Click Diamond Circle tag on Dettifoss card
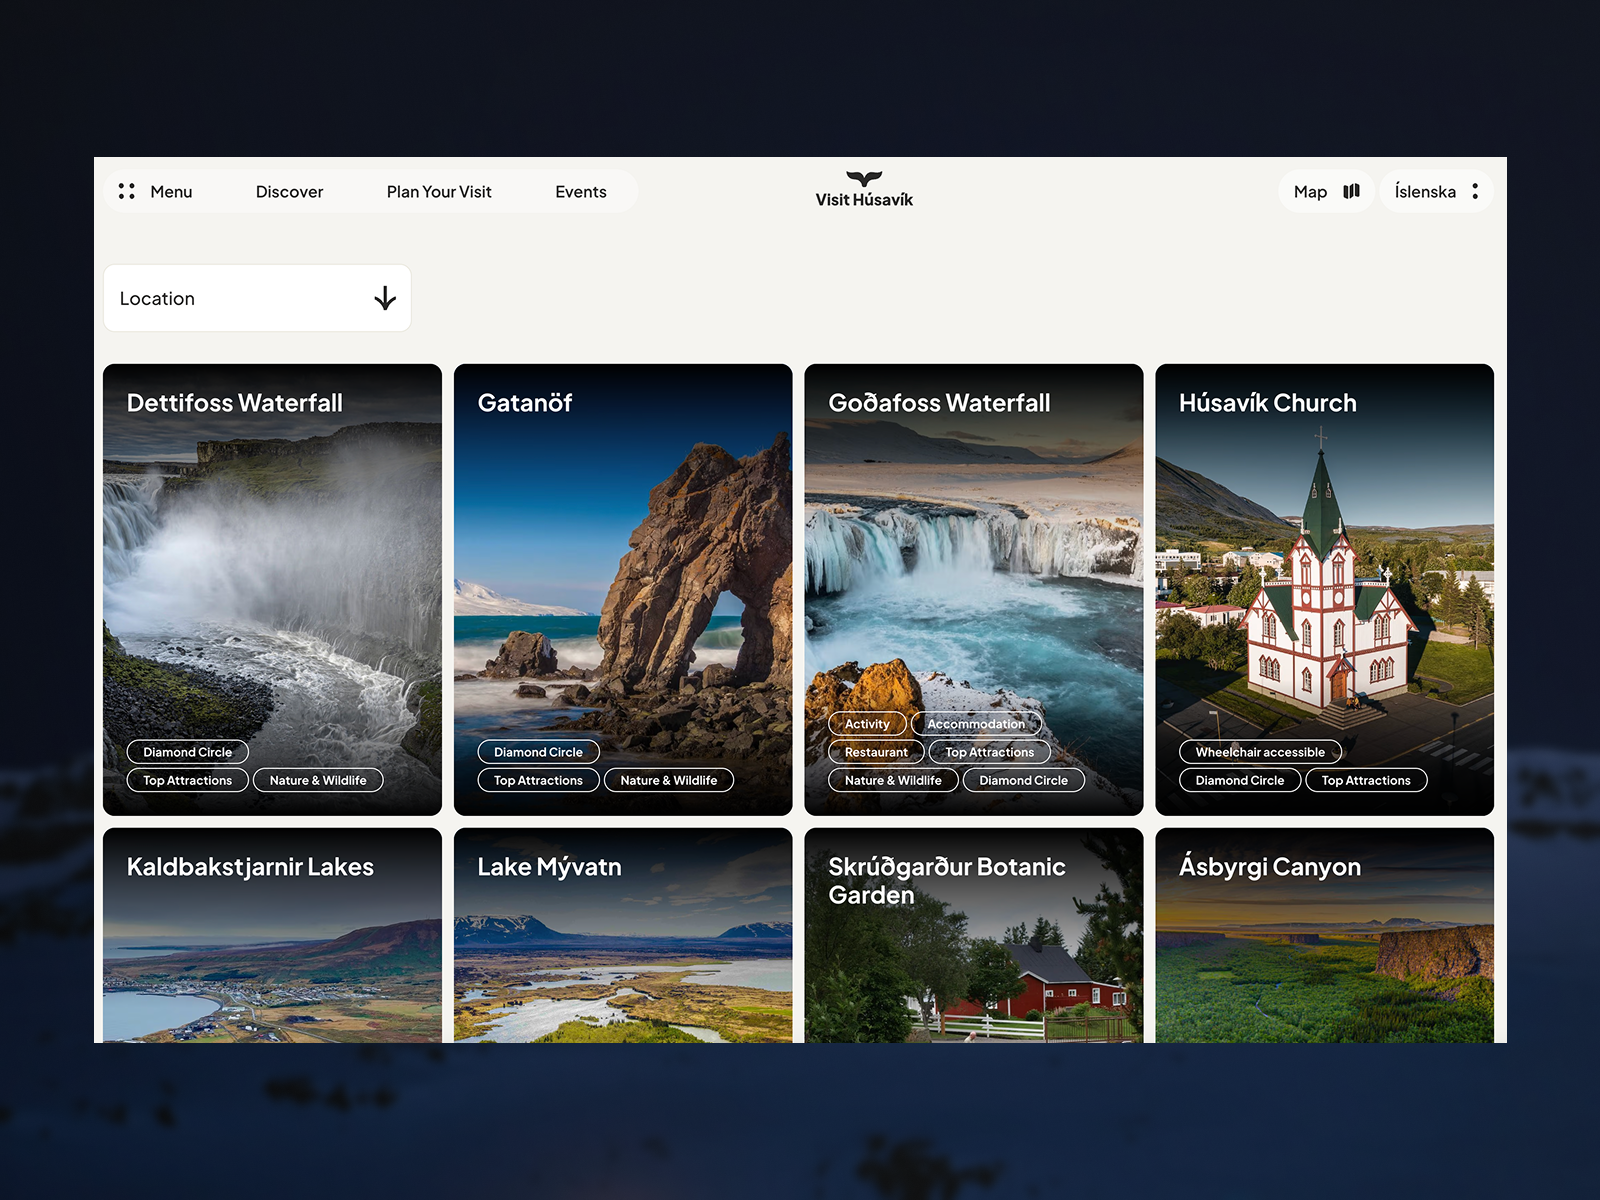1600x1200 pixels. (187, 752)
